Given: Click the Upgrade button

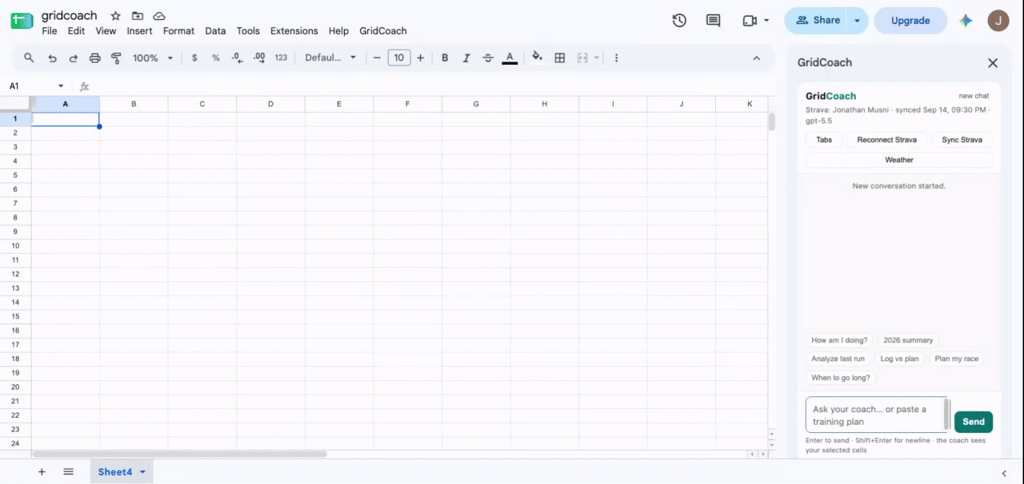Looking at the screenshot, I should click(x=910, y=20).
